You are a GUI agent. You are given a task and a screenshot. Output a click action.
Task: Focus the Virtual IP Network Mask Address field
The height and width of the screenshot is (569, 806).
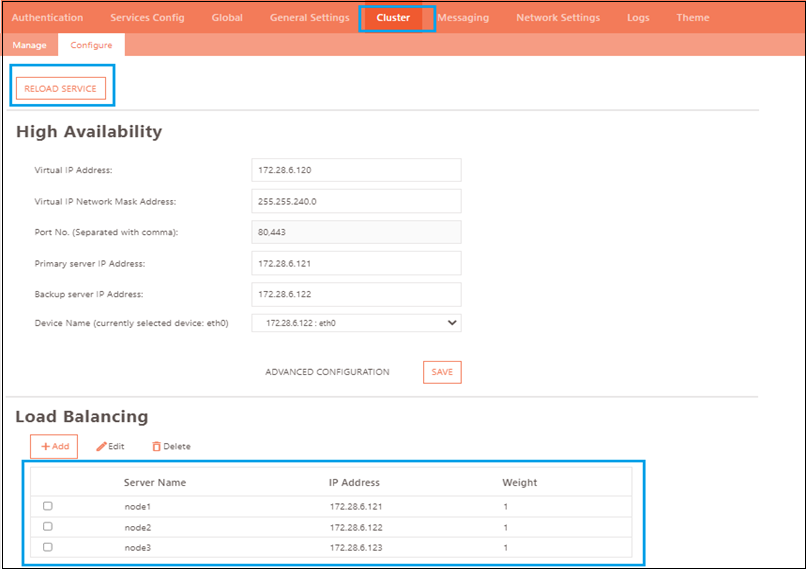356,201
